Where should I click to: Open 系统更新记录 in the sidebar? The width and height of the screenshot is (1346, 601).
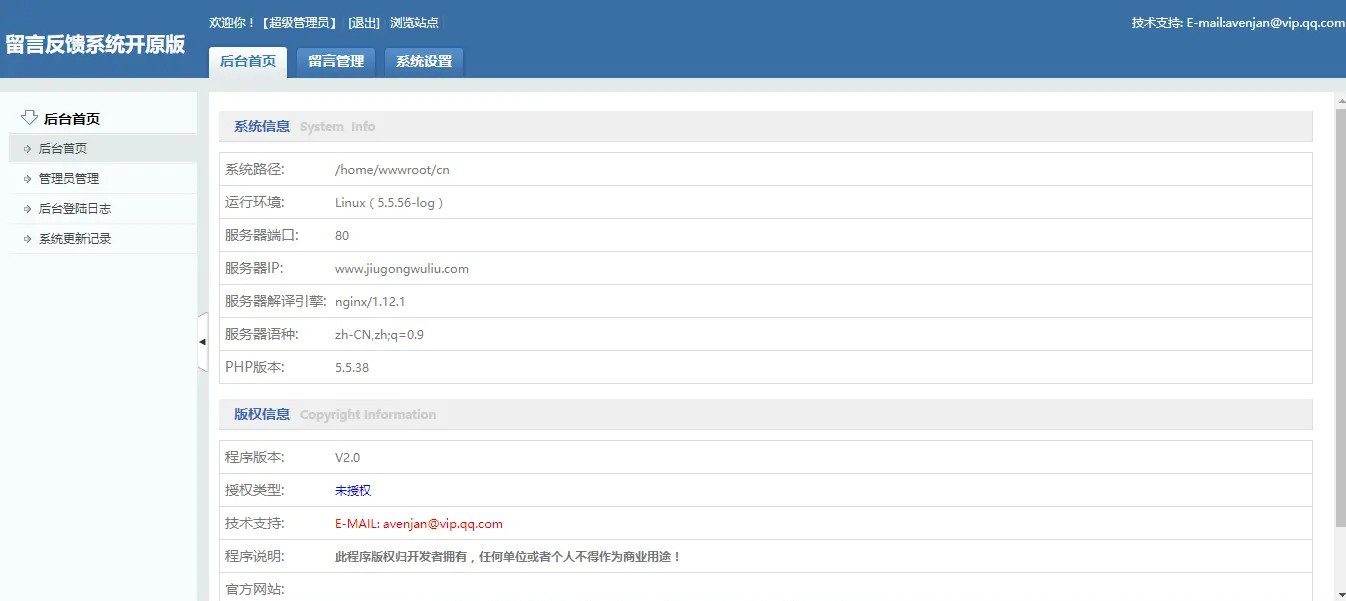pos(103,239)
